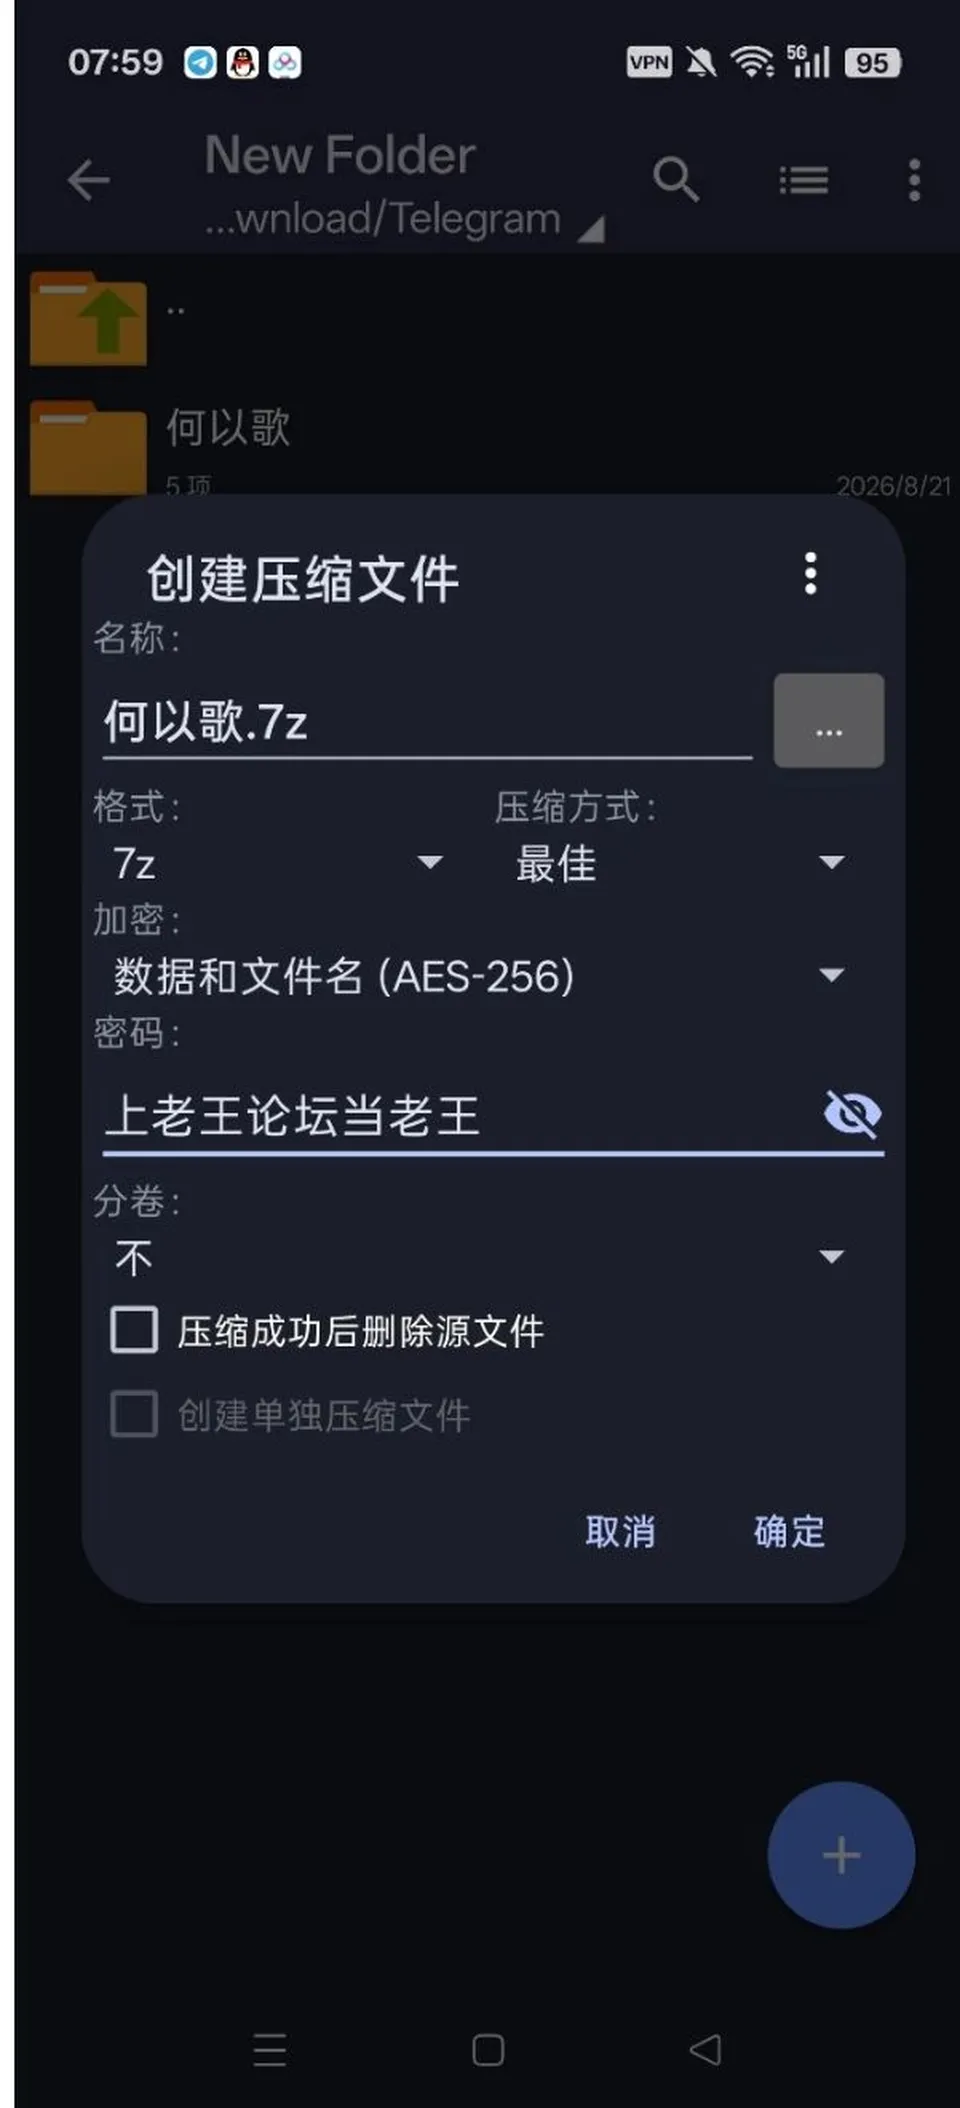Tap the floating plus action button
960x2108 pixels.
point(841,1855)
